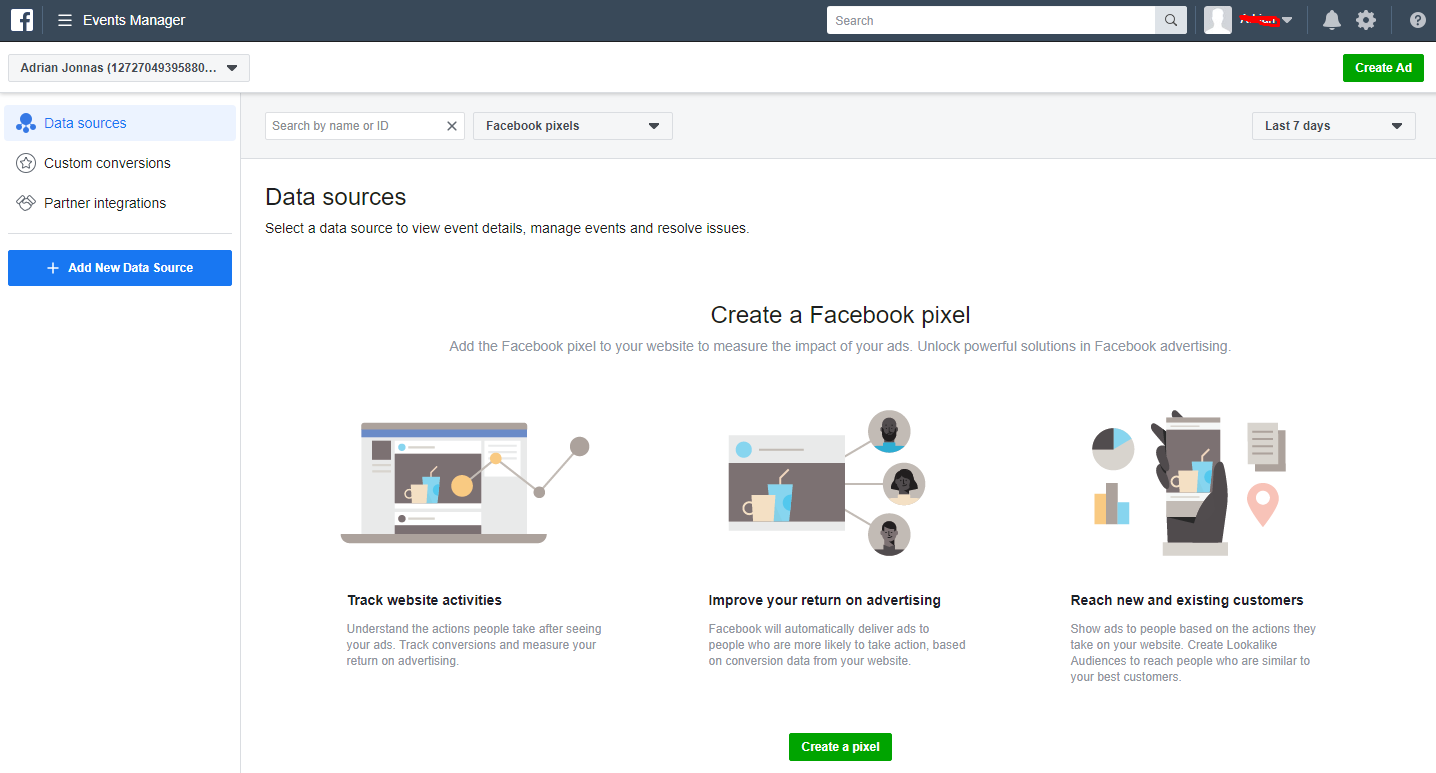
Task: Clear the search field with X icon
Action: click(451, 126)
